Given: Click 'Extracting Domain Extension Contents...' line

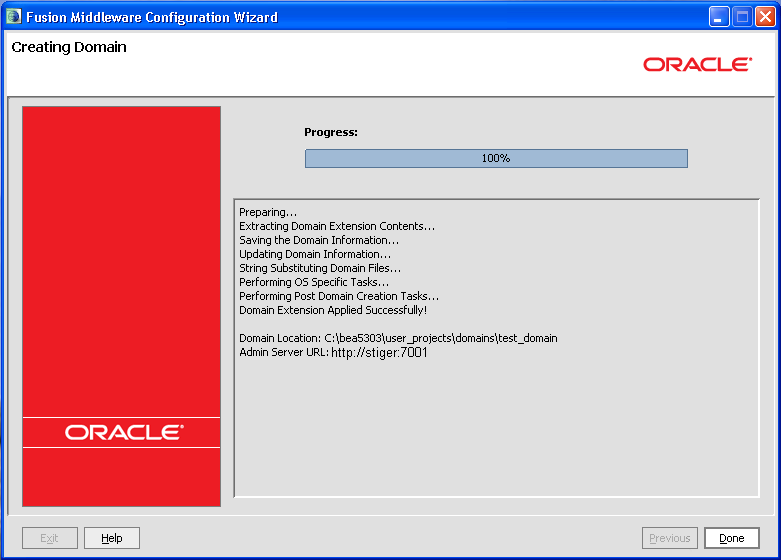Looking at the screenshot, I should [337, 226].
